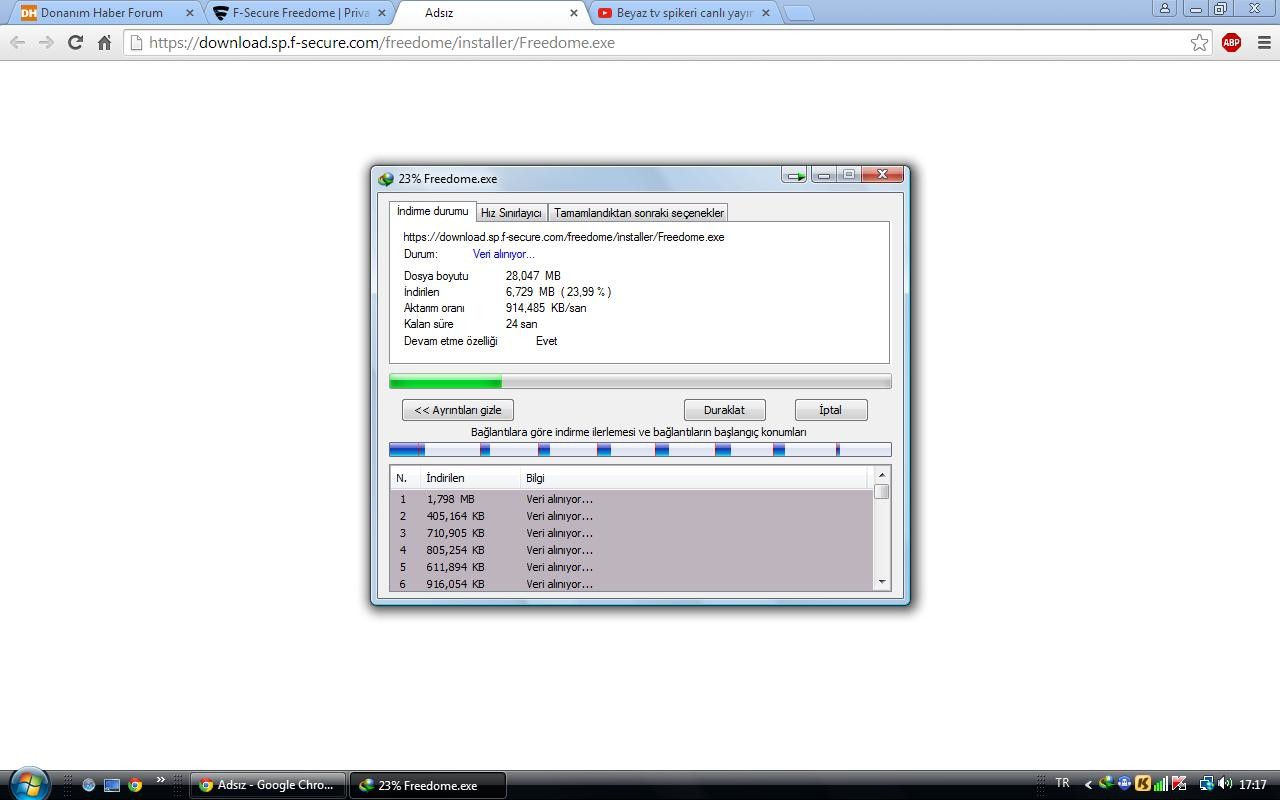This screenshot has width=1280, height=800.
Task: Open a new Chrome tab
Action: (x=798, y=13)
